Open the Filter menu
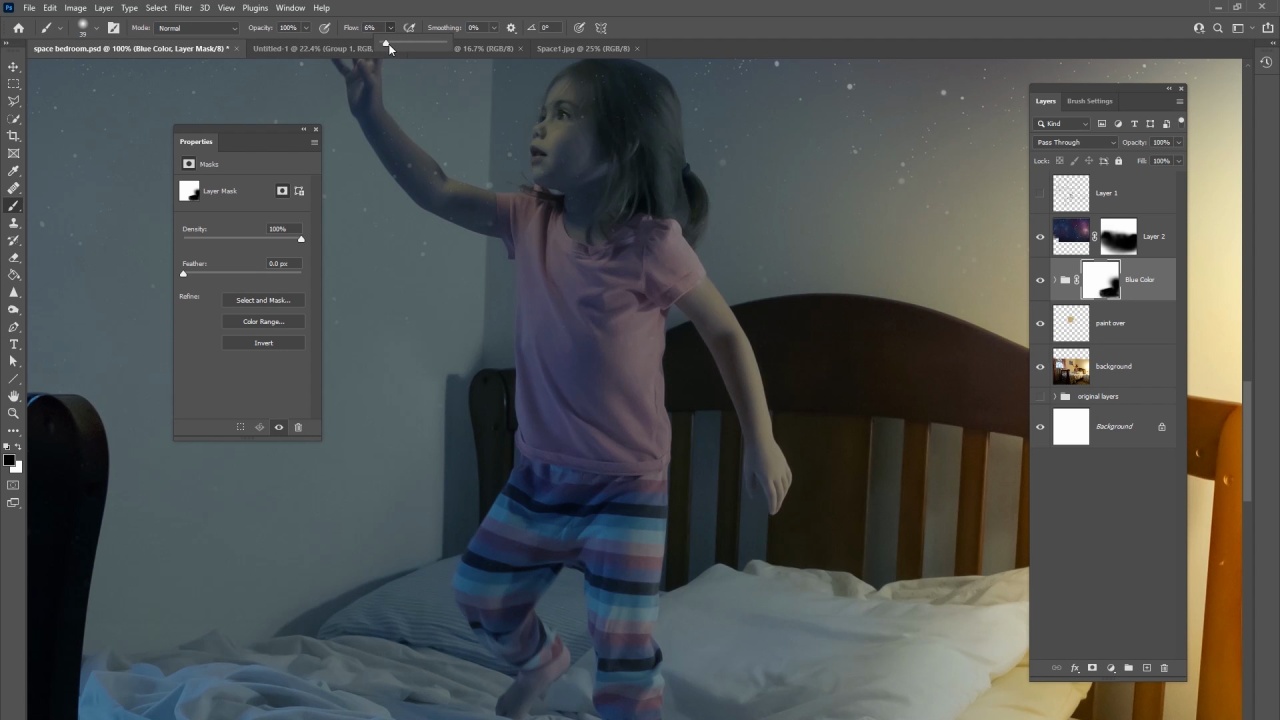Screen dimensions: 1280x720 pyautogui.click(x=183, y=8)
